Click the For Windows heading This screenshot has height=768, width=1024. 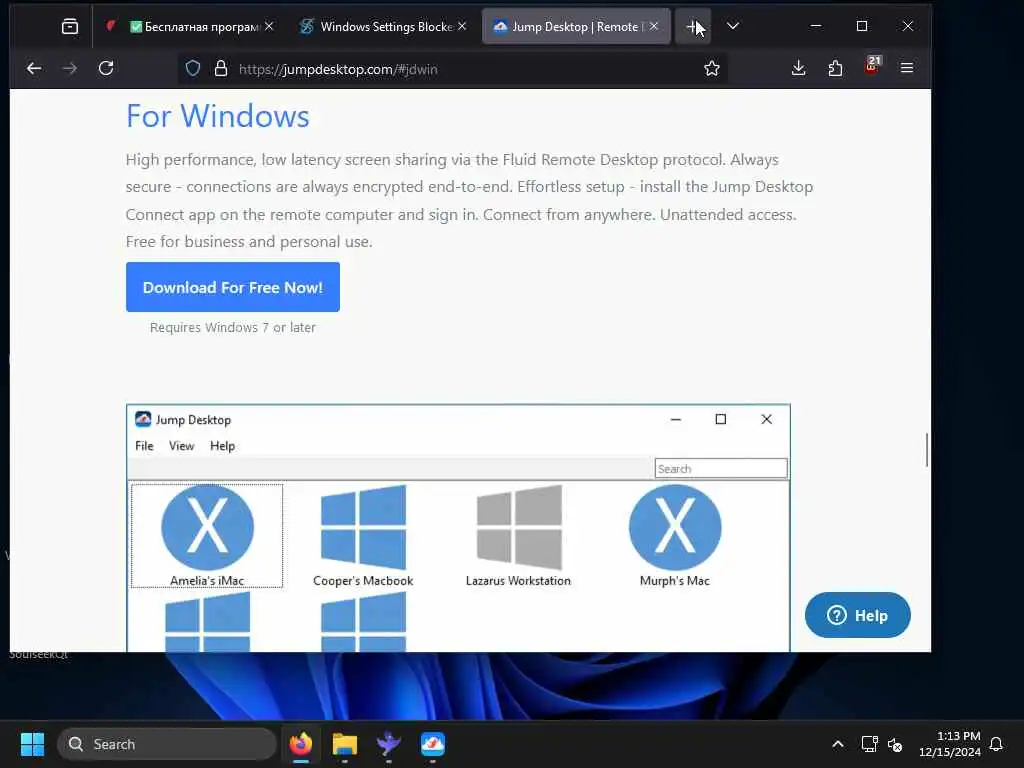[217, 116]
